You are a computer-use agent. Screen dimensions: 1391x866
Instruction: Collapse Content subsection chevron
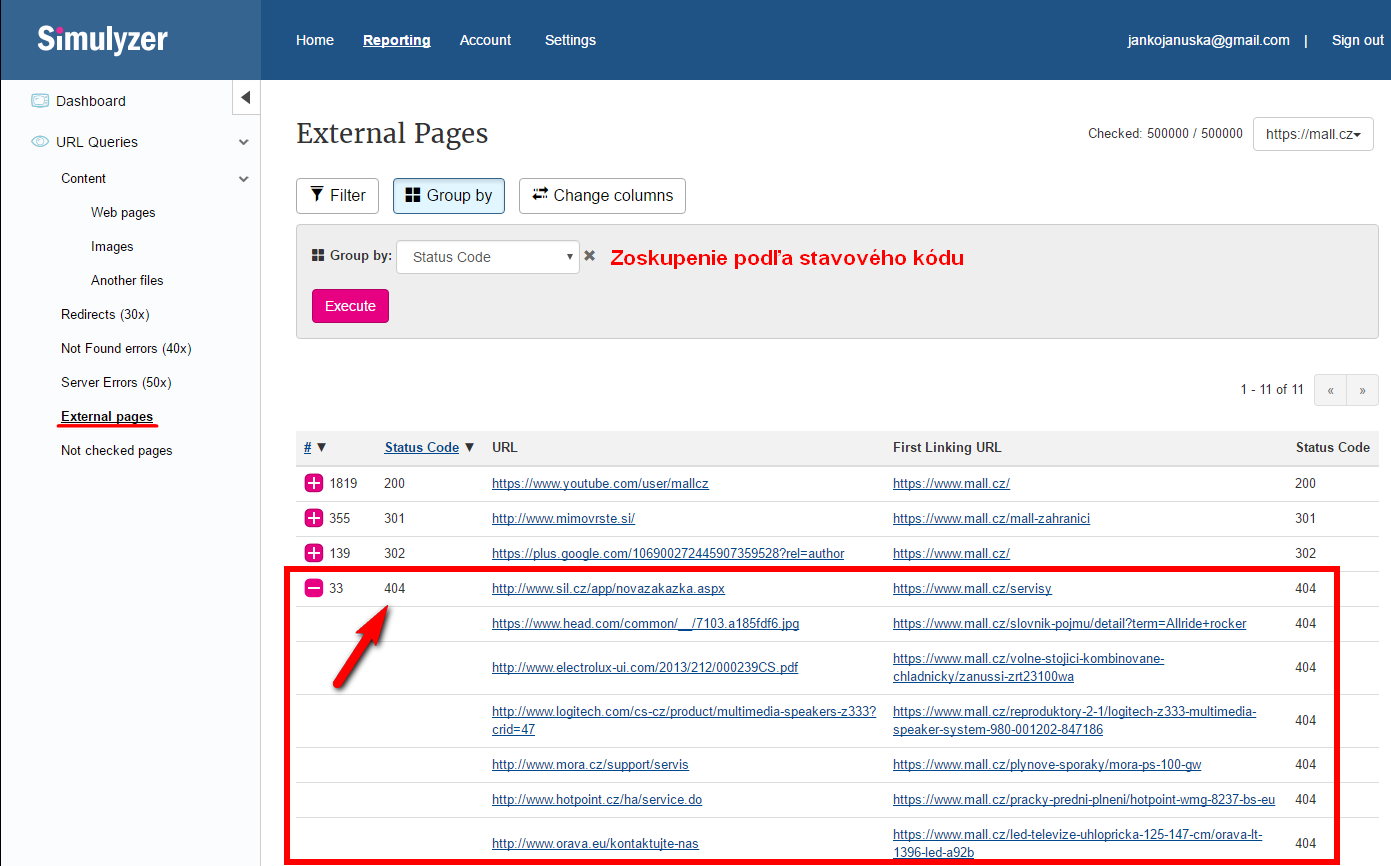click(243, 178)
